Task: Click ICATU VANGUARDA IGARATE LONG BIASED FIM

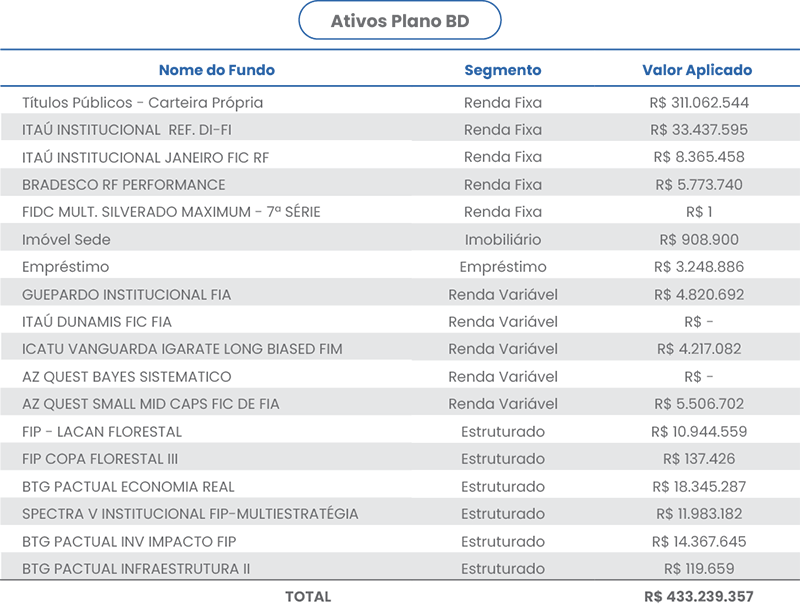Action: pos(182,349)
